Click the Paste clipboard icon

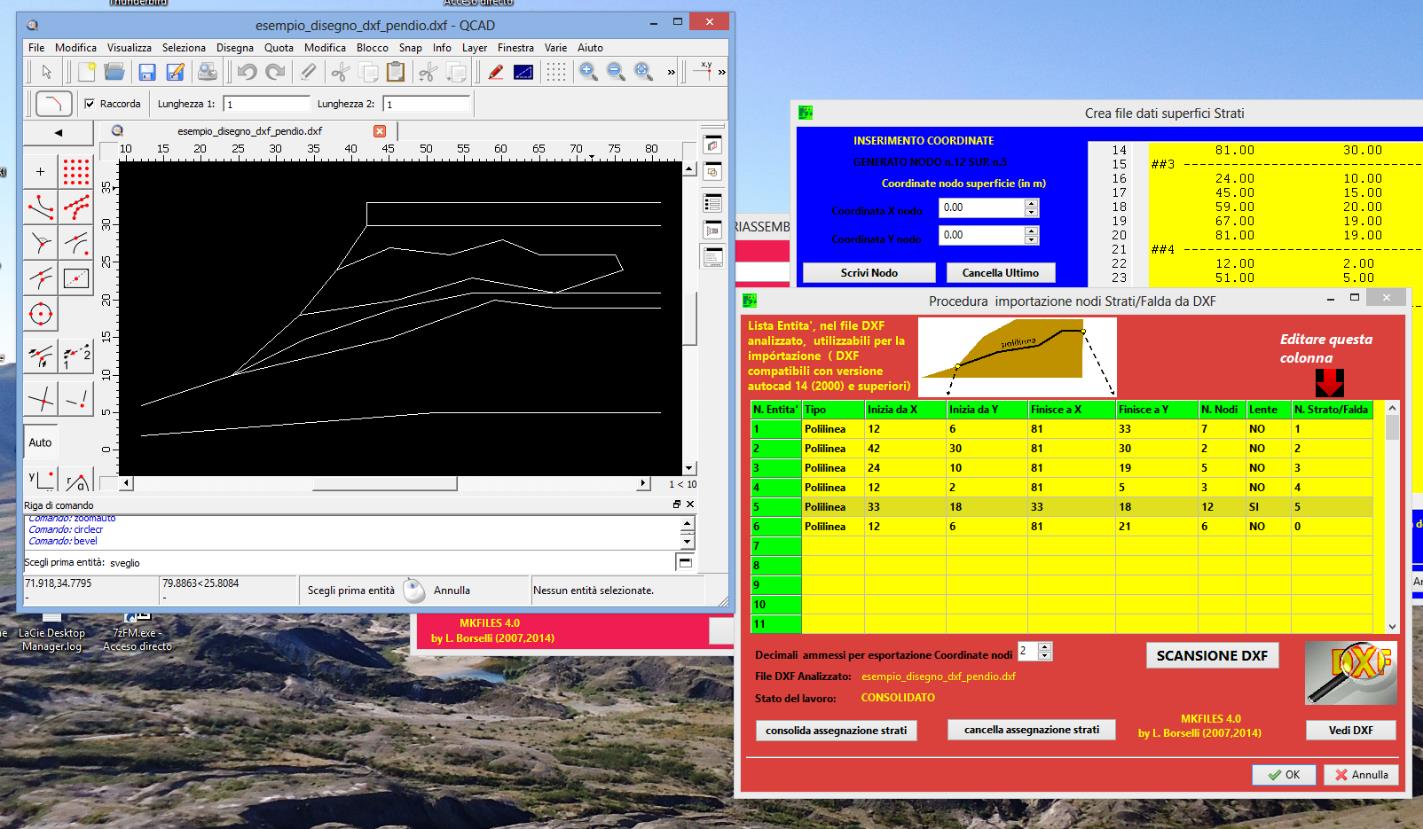coord(397,73)
